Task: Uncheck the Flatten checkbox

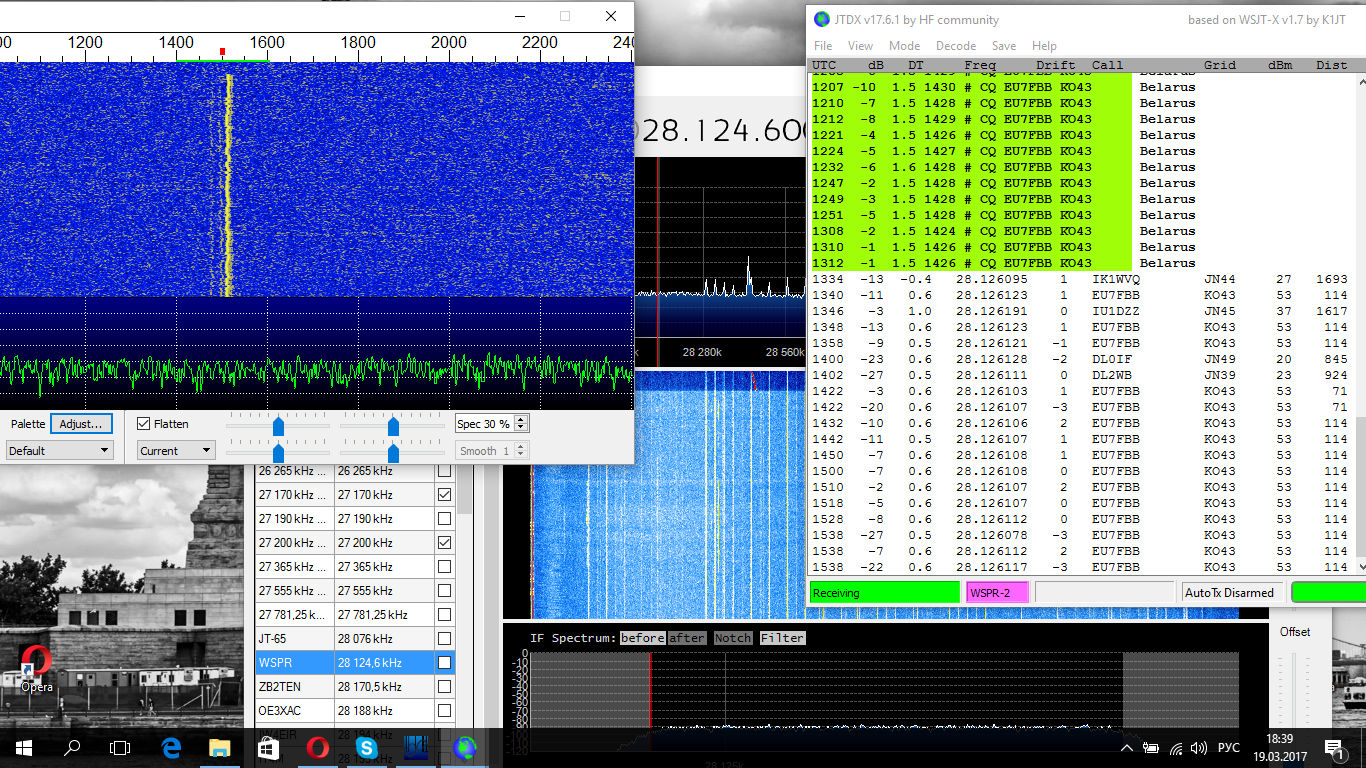Action: 144,424
